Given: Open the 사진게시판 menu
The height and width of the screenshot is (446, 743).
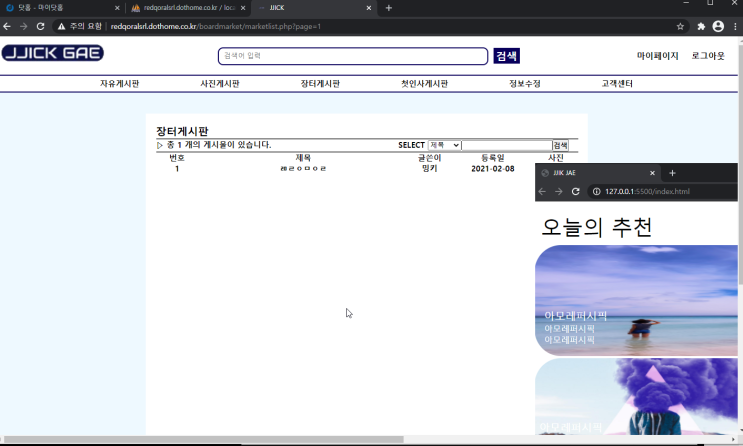Looking at the screenshot, I should click(x=220, y=83).
